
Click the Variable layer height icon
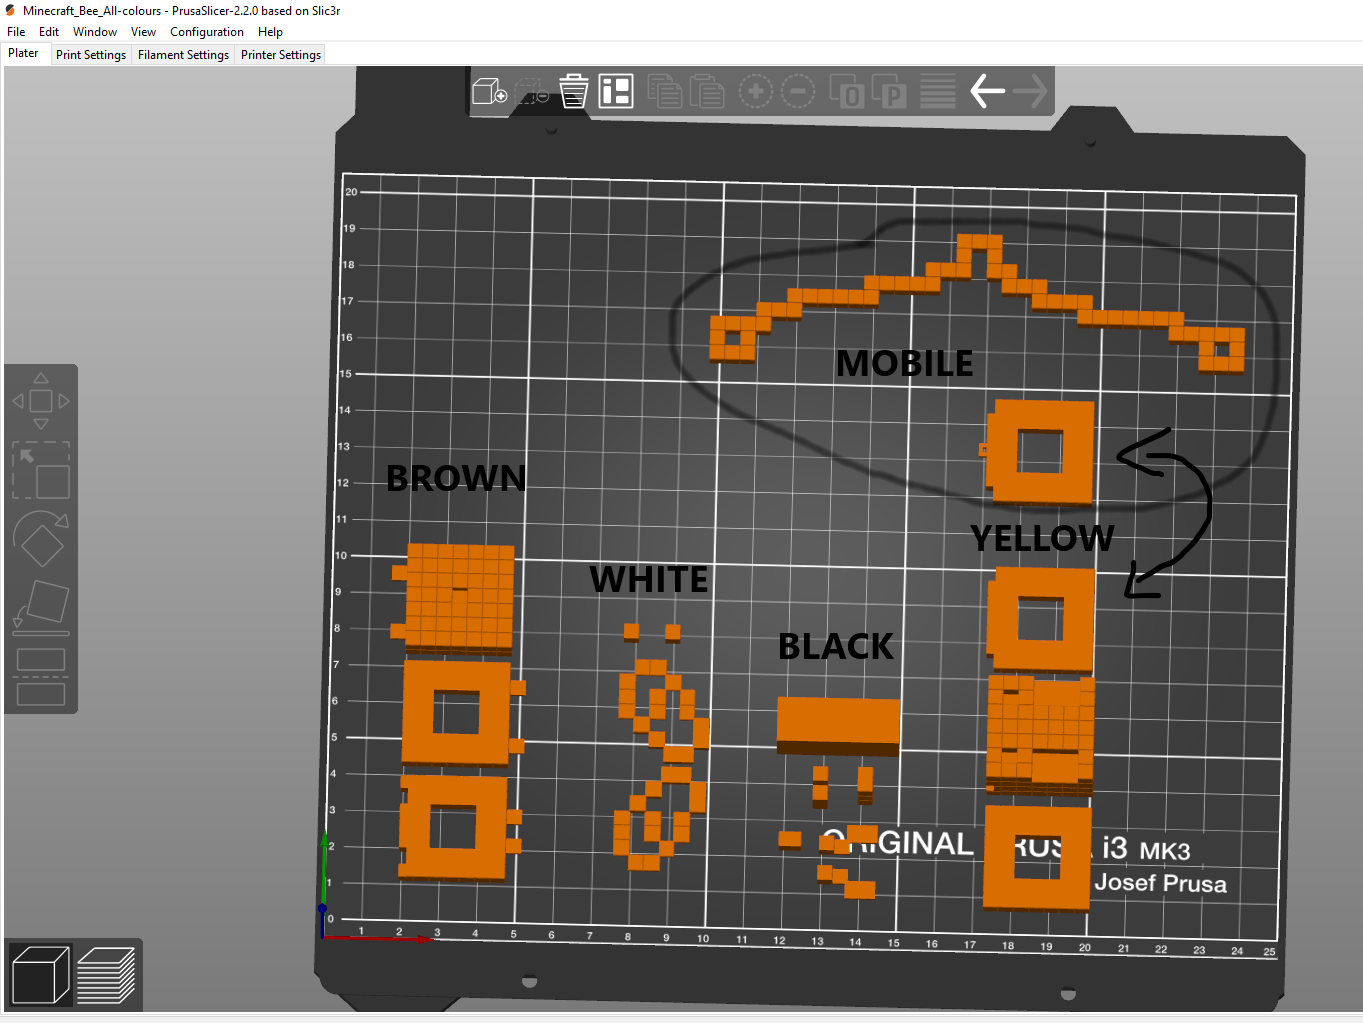[938, 91]
